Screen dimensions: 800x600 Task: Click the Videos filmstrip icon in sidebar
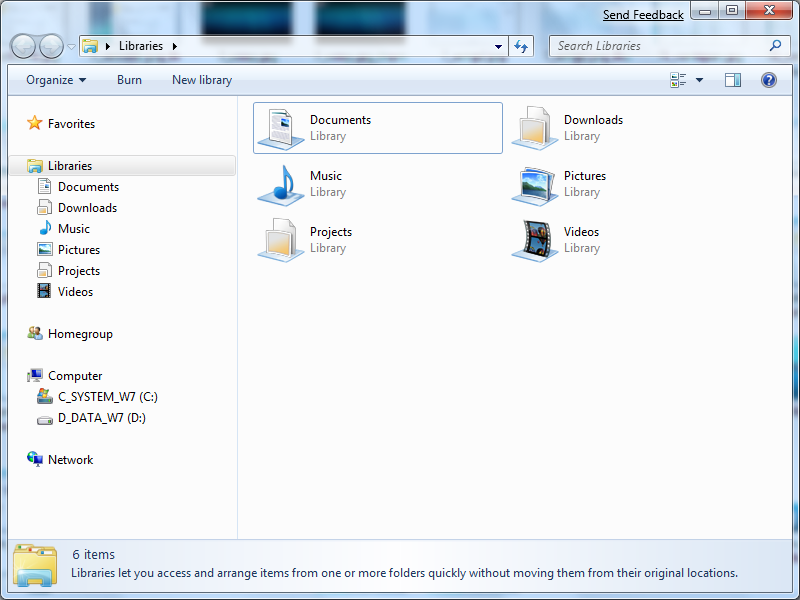tap(44, 291)
